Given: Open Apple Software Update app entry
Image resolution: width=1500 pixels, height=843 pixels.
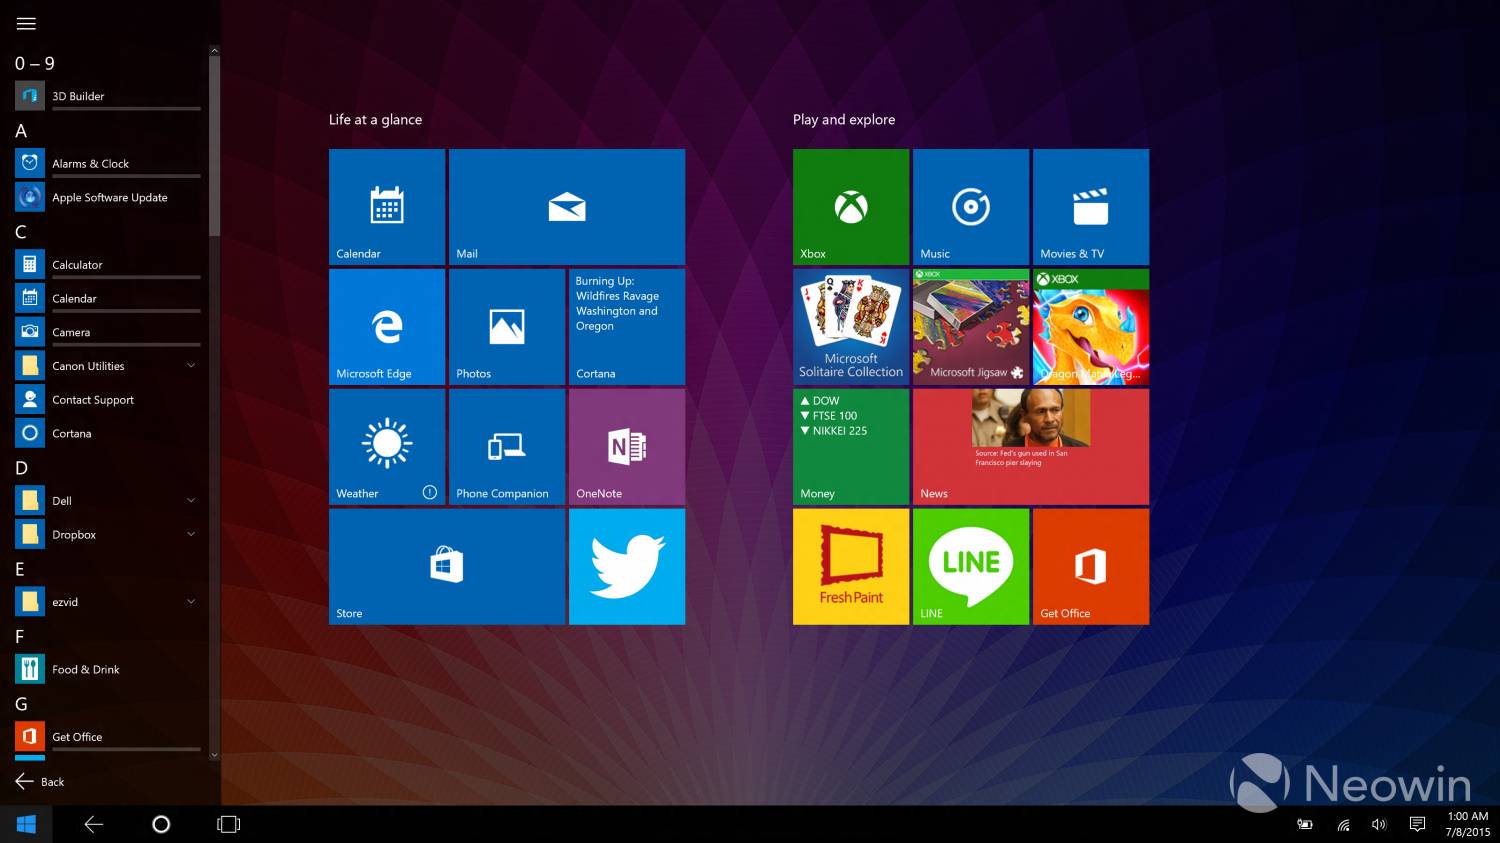Looking at the screenshot, I should pyautogui.click(x=108, y=197).
